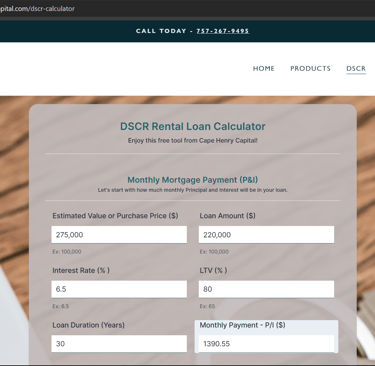Screen dimensions: 375x366
Task: Select the CALL TODAY banner text
Action: (161, 31)
